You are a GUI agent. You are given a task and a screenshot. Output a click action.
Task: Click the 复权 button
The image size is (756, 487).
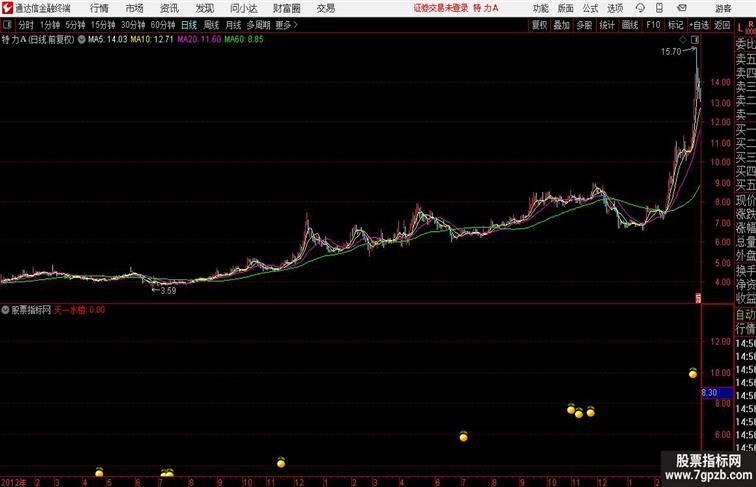[x=539, y=25]
